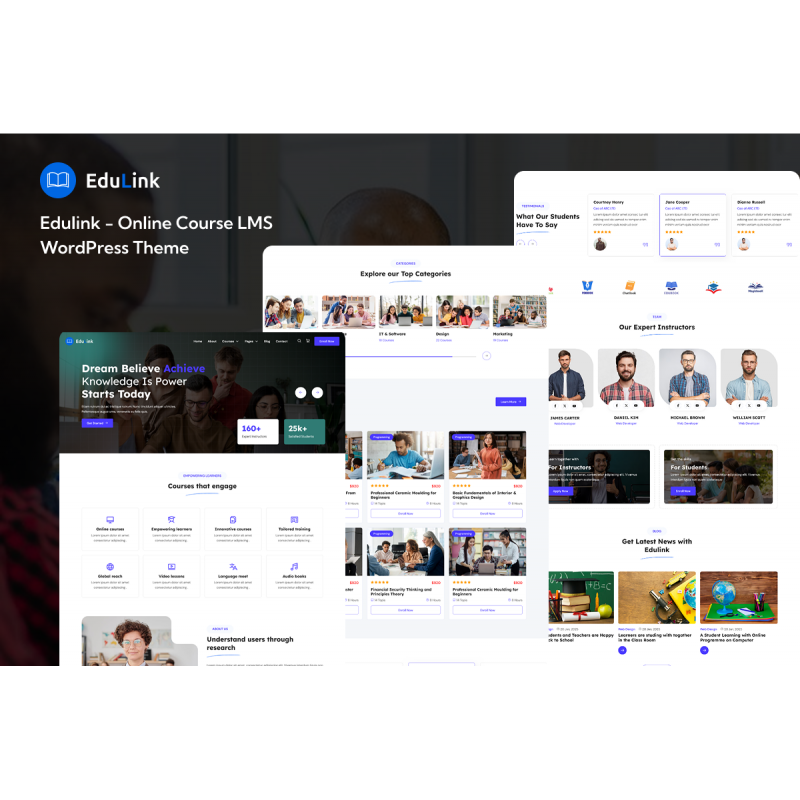Click the hero slider next arrow
800x800 pixels.
(x=317, y=392)
